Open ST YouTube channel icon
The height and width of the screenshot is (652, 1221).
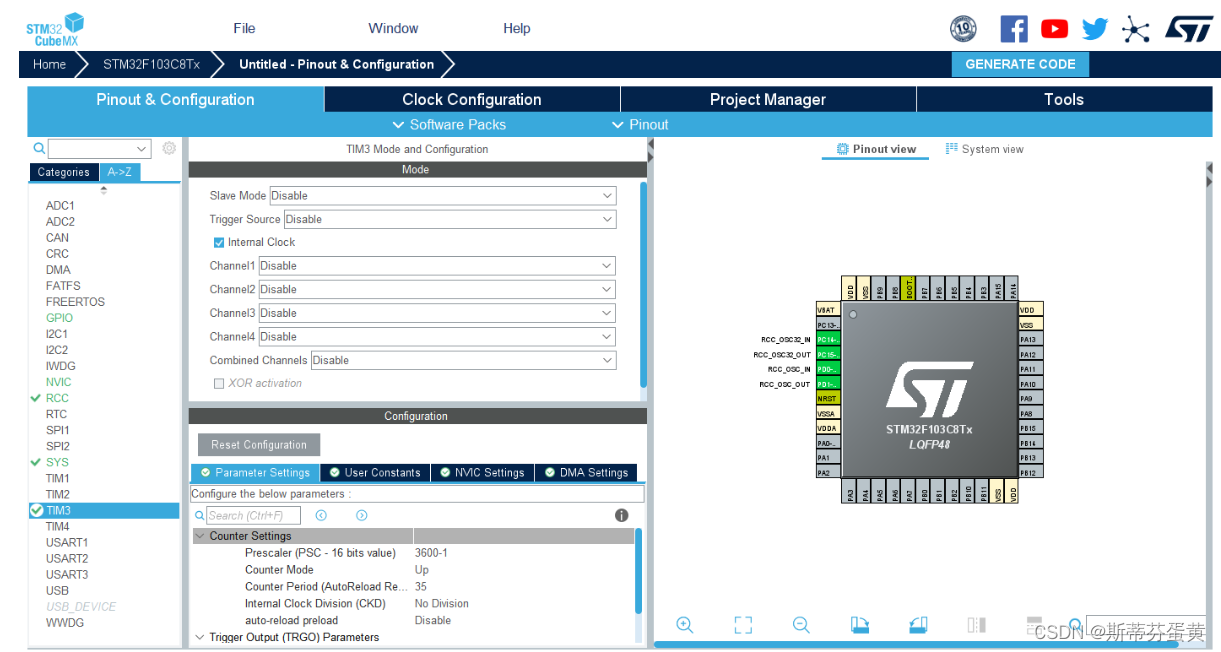pos(1054,29)
